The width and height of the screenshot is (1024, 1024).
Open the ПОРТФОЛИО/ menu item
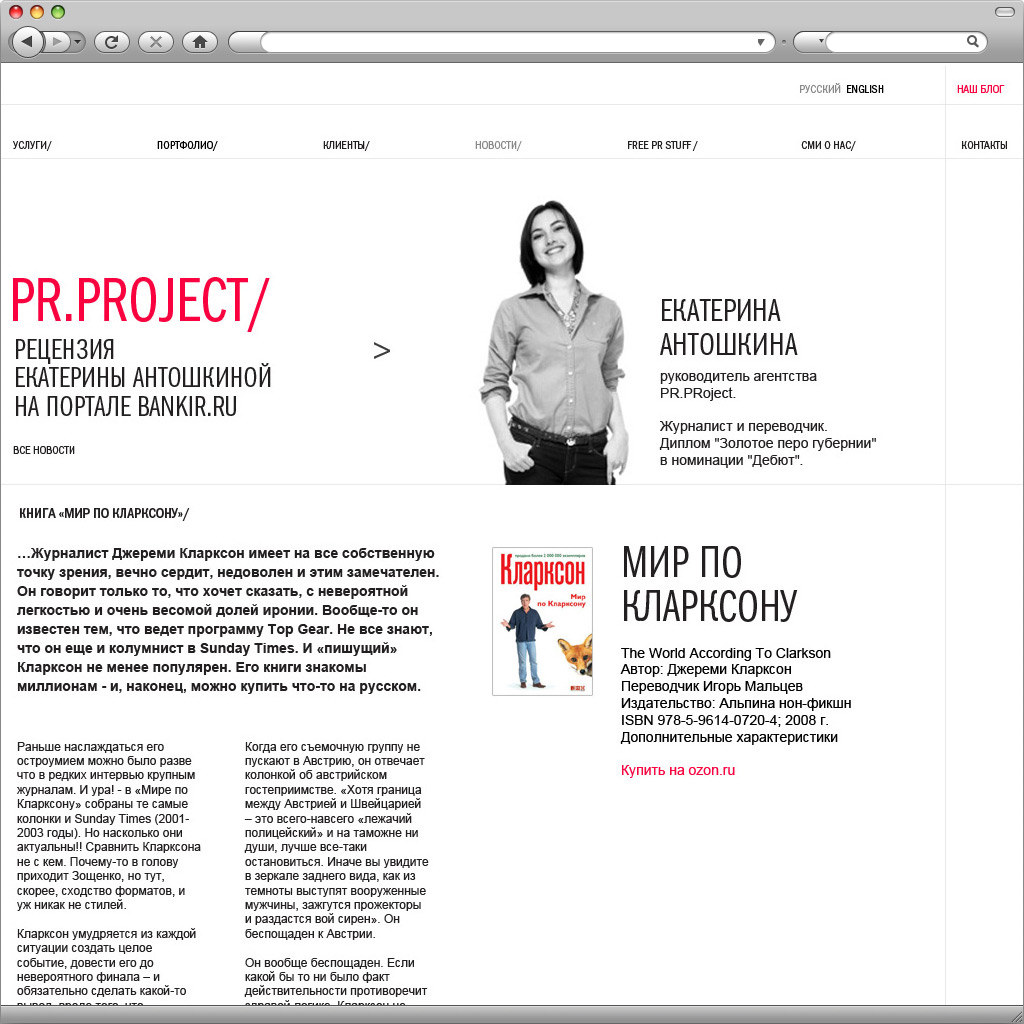click(x=187, y=145)
